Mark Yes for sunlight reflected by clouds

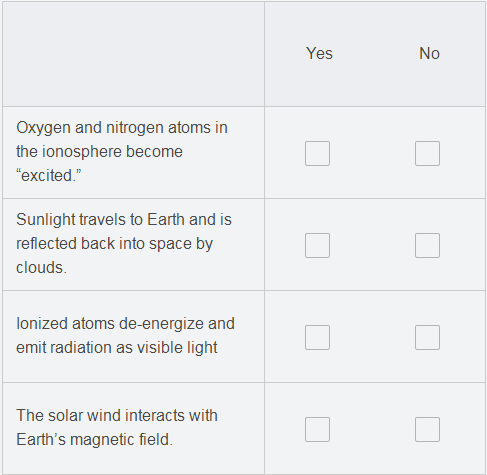[x=317, y=245]
